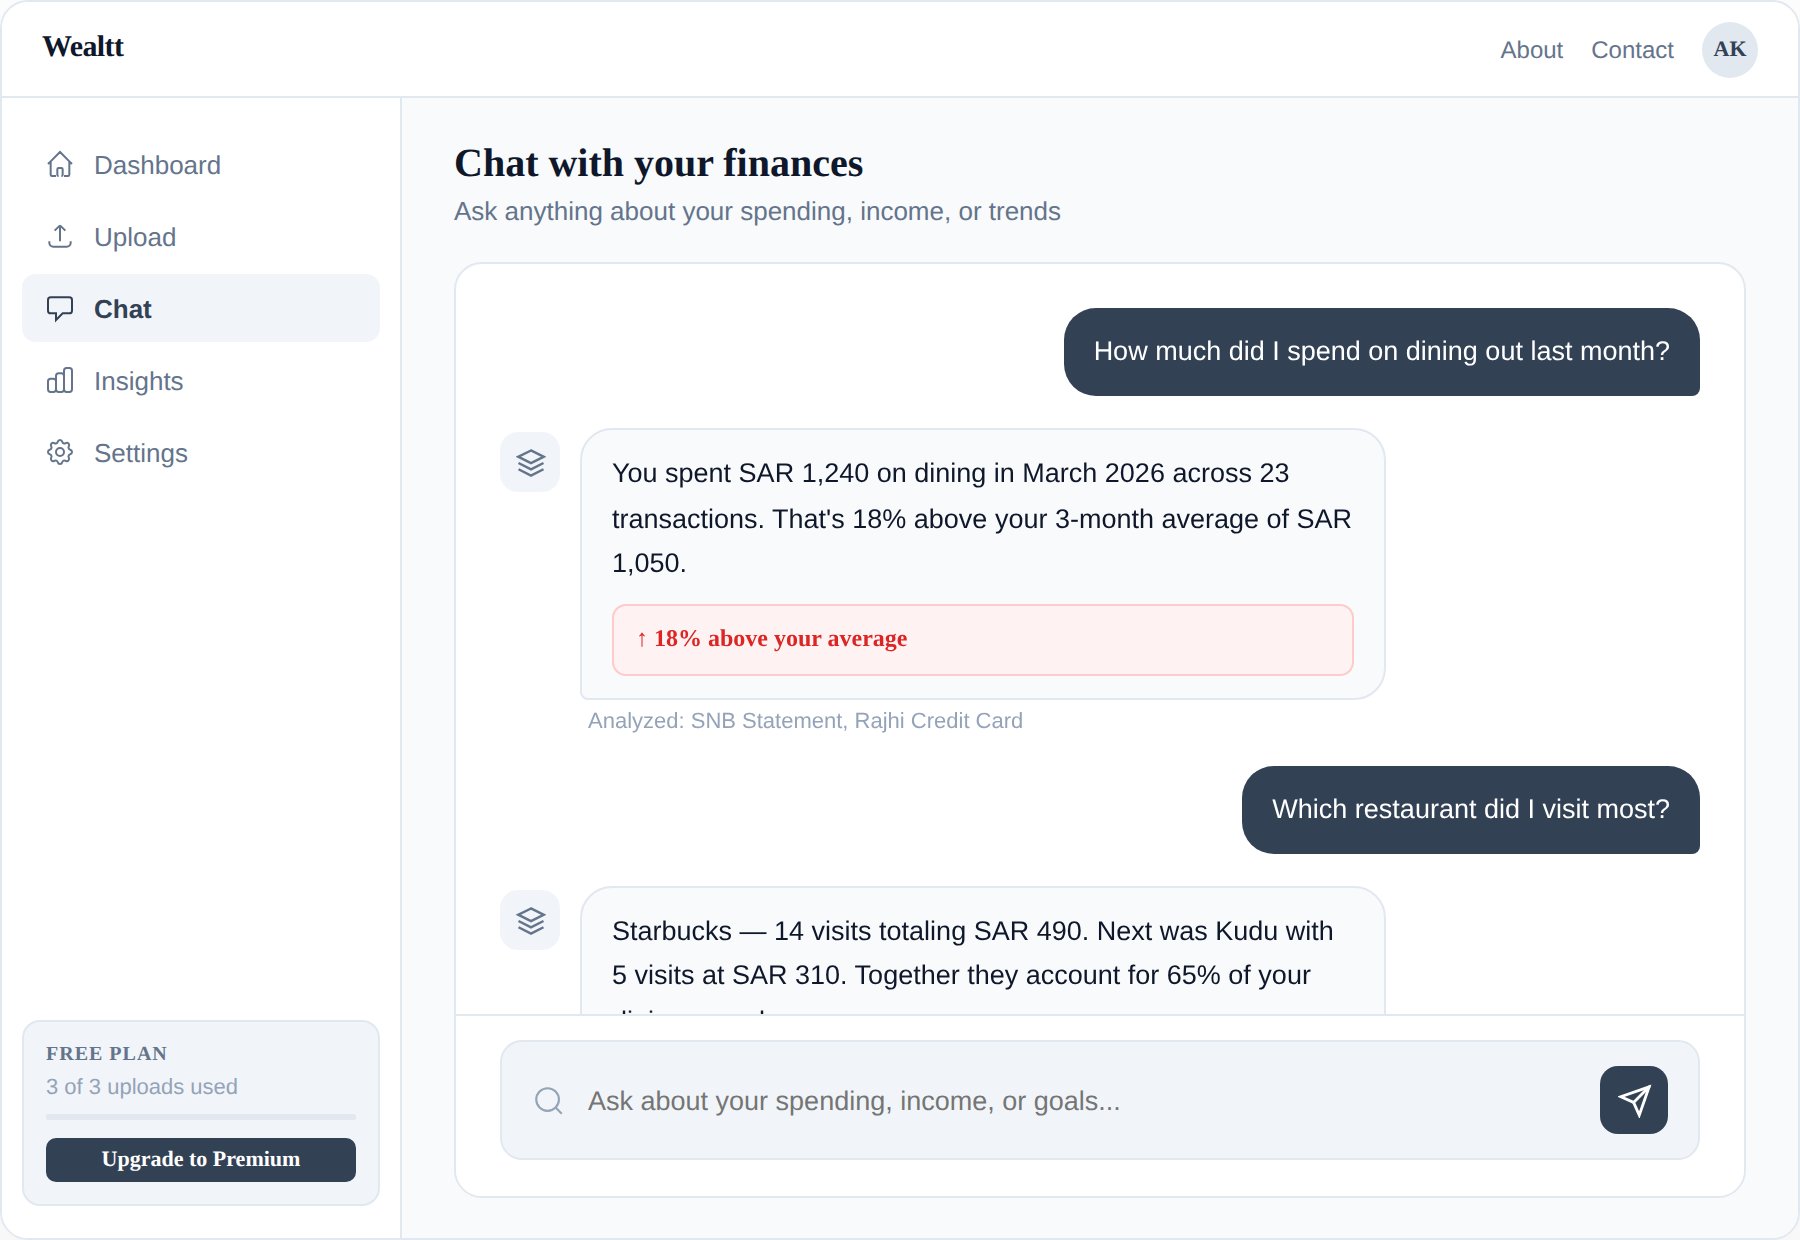Viewport: 1800px width, 1240px height.
Task: Open the Contact page
Action: [1632, 50]
